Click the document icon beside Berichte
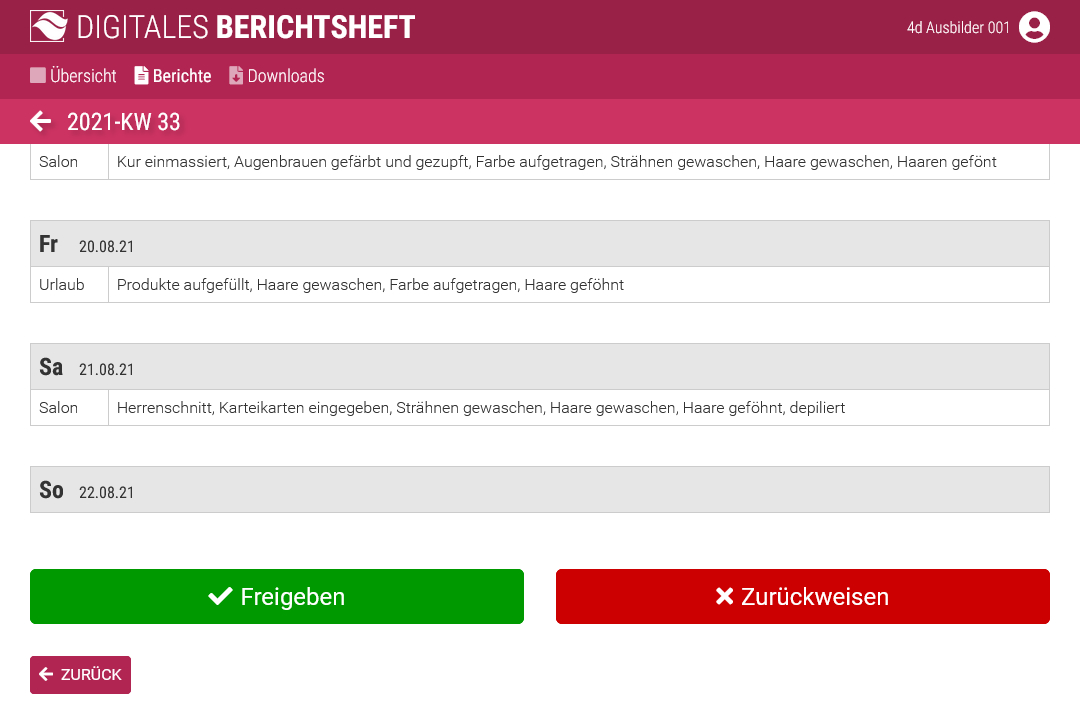The width and height of the screenshot is (1080, 720). point(141,76)
